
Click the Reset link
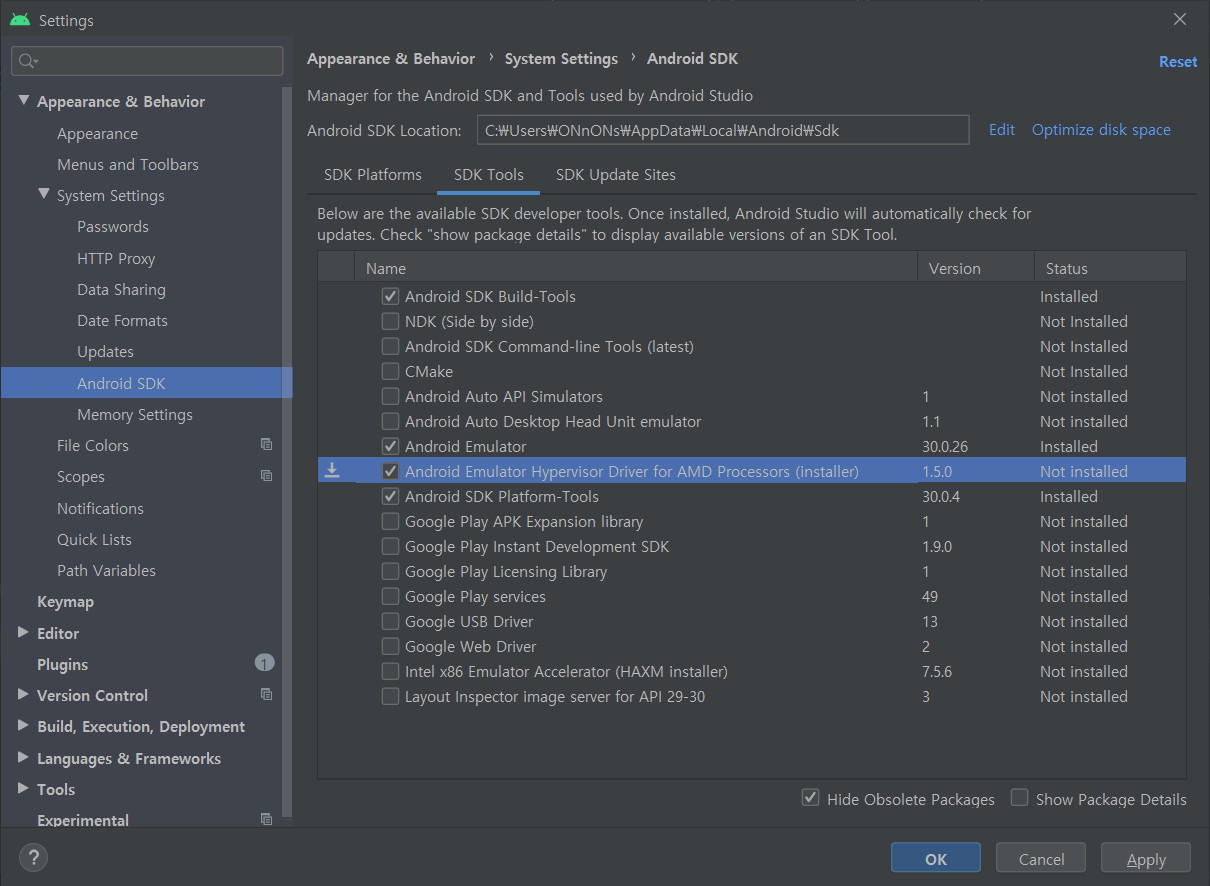pos(1178,61)
